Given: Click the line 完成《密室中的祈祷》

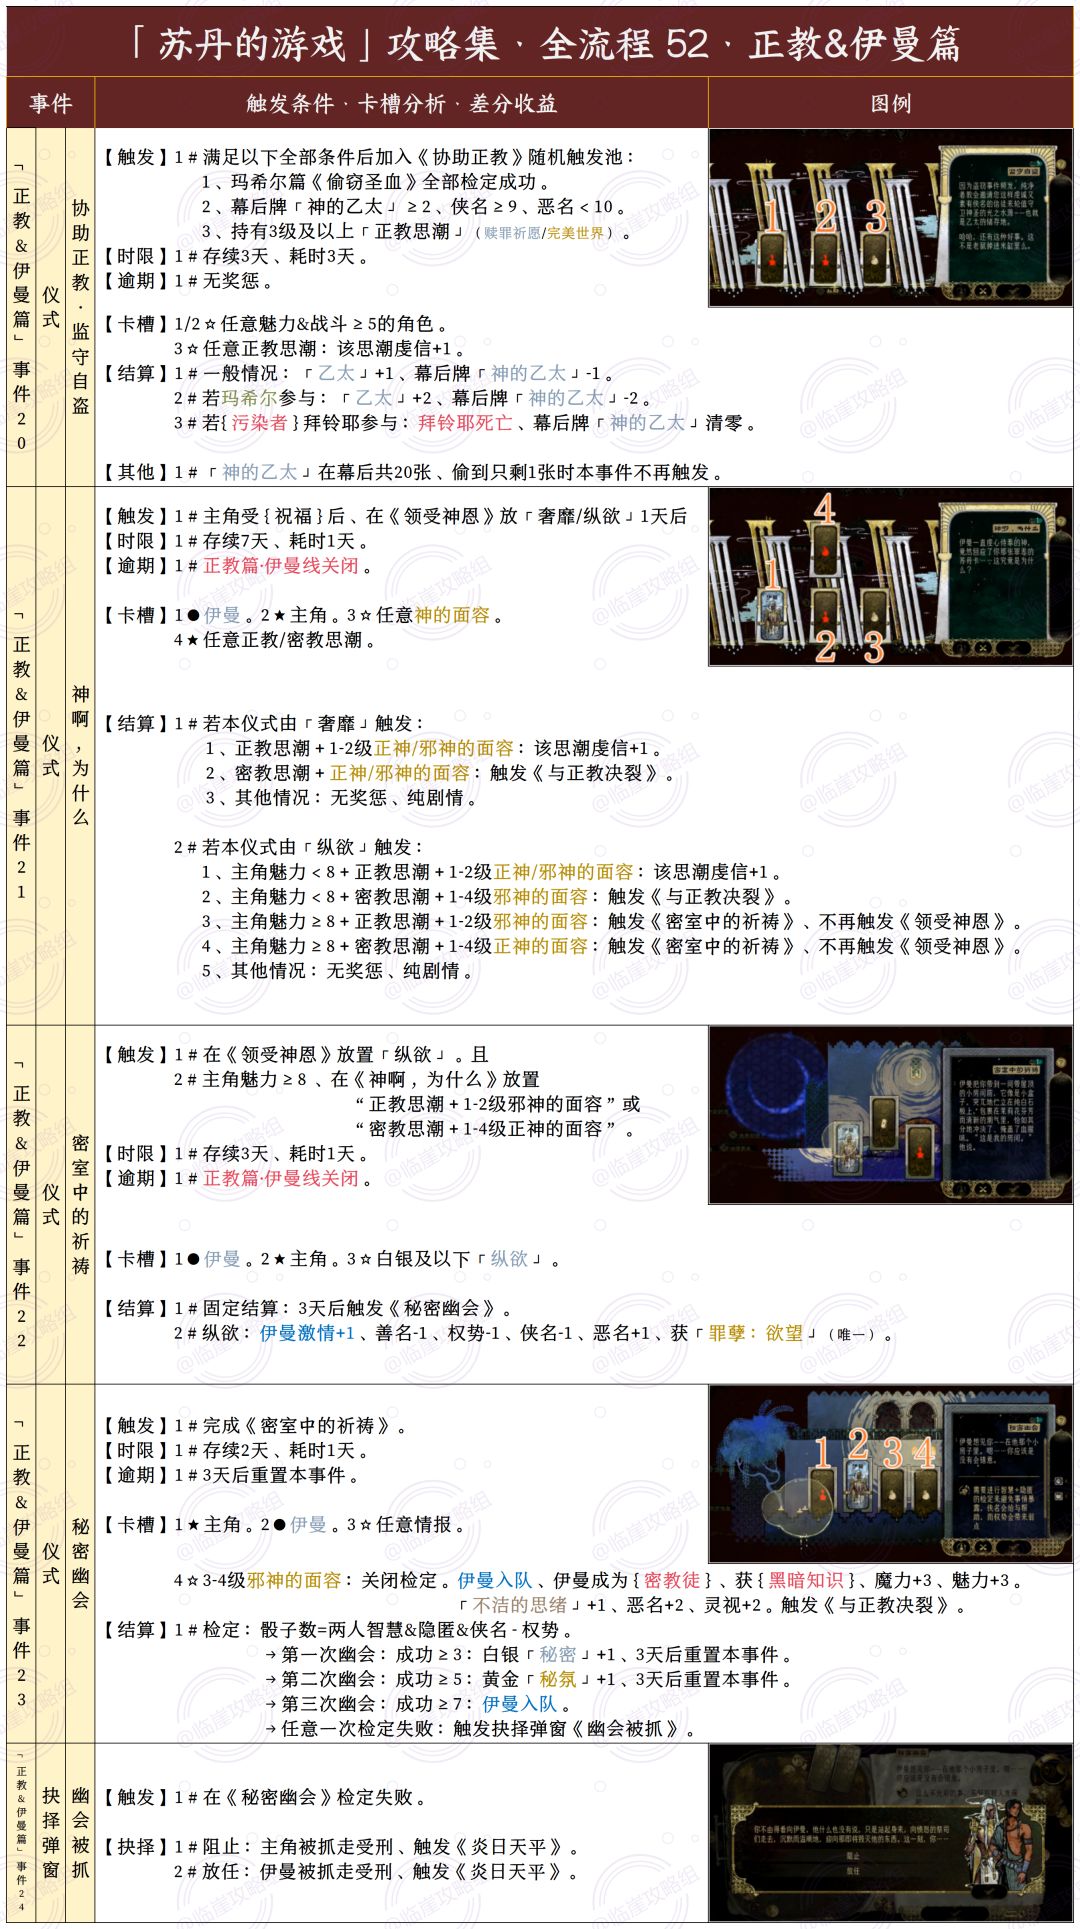Looking at the screenshot, I should click(291, 1425).
